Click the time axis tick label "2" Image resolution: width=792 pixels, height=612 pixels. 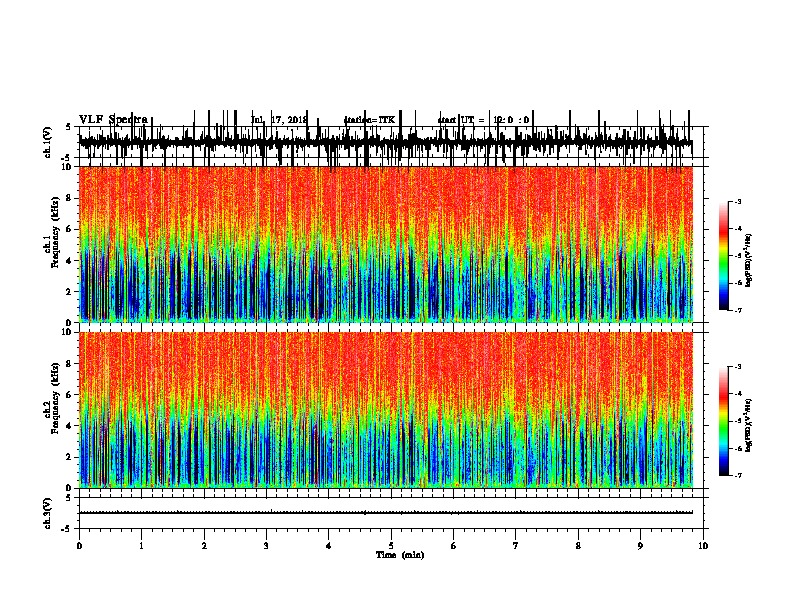point(204,546)
